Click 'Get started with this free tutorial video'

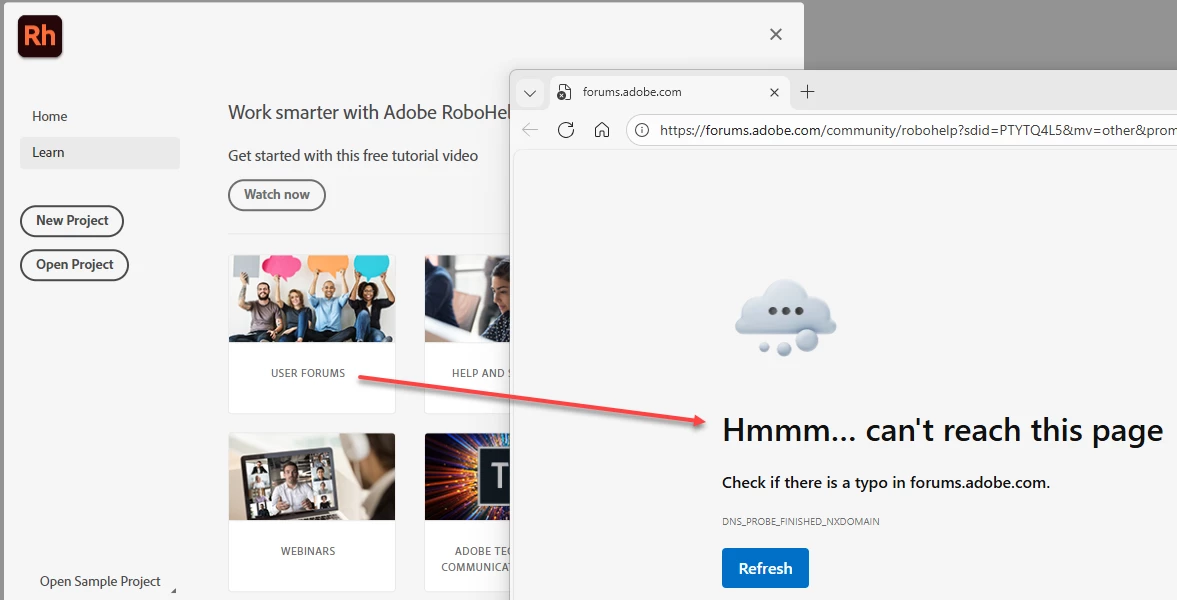[353, 156]
